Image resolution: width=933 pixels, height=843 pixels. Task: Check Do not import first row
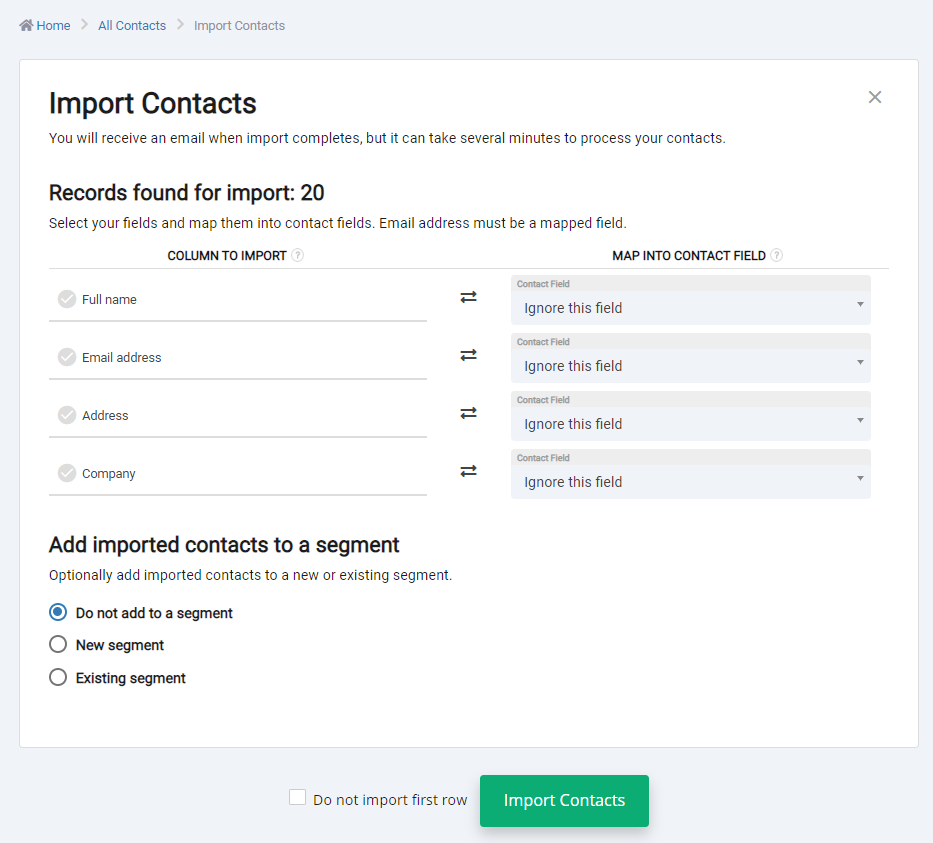[x=298, y=797]
